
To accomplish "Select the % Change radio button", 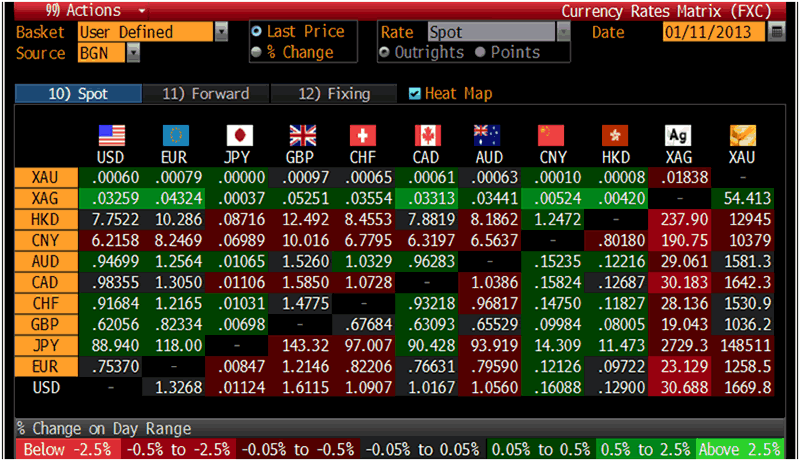I will coord(257,52).
